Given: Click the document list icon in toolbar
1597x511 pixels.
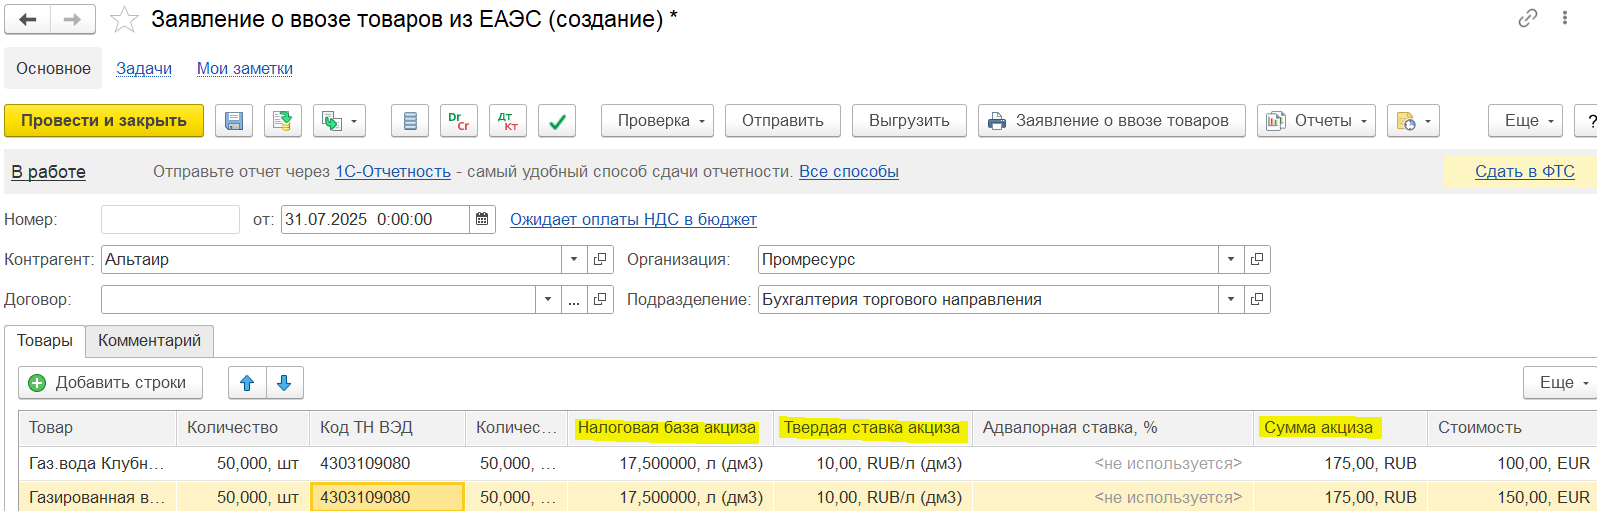Looking at the screenshot, I should click(x=410, y=121).
